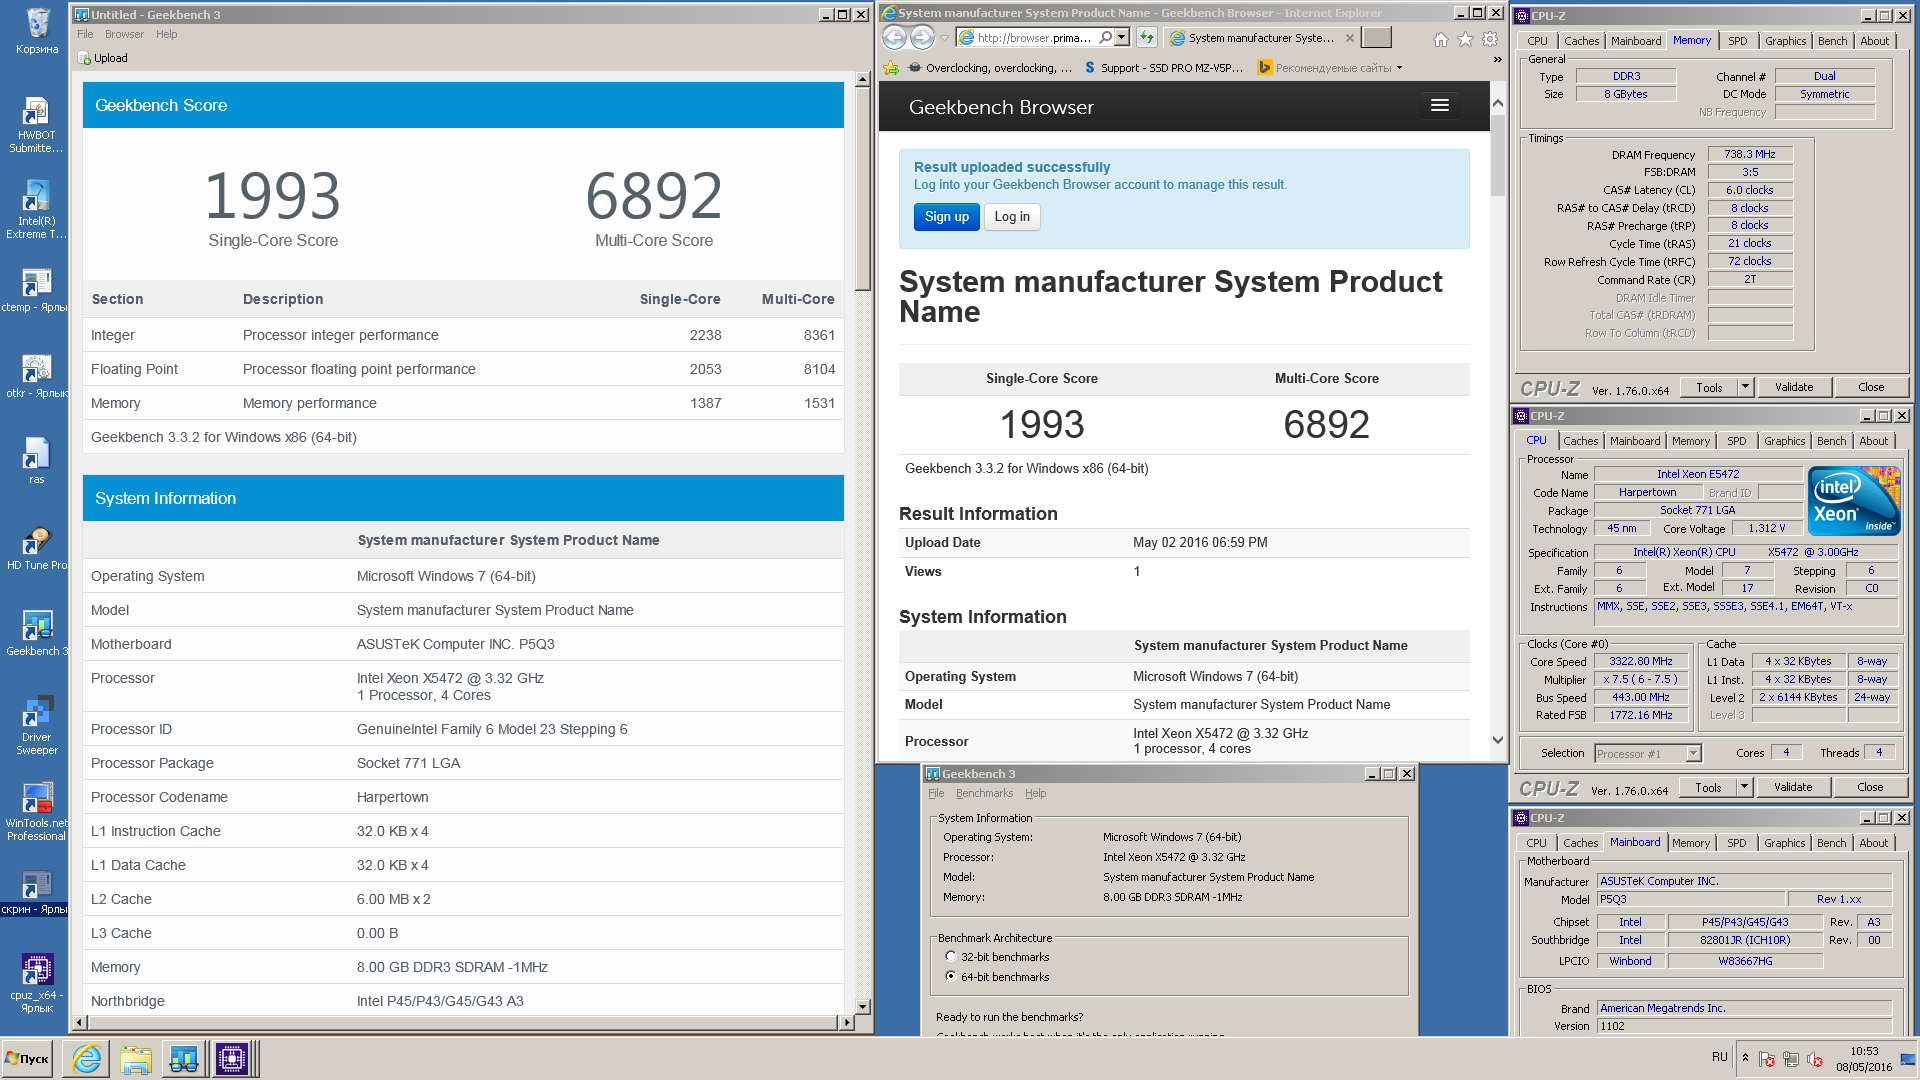This screenshot has height=1080, width=1920.
Task: Open Action Center flag tray icon
Action: point(1767,1059)
